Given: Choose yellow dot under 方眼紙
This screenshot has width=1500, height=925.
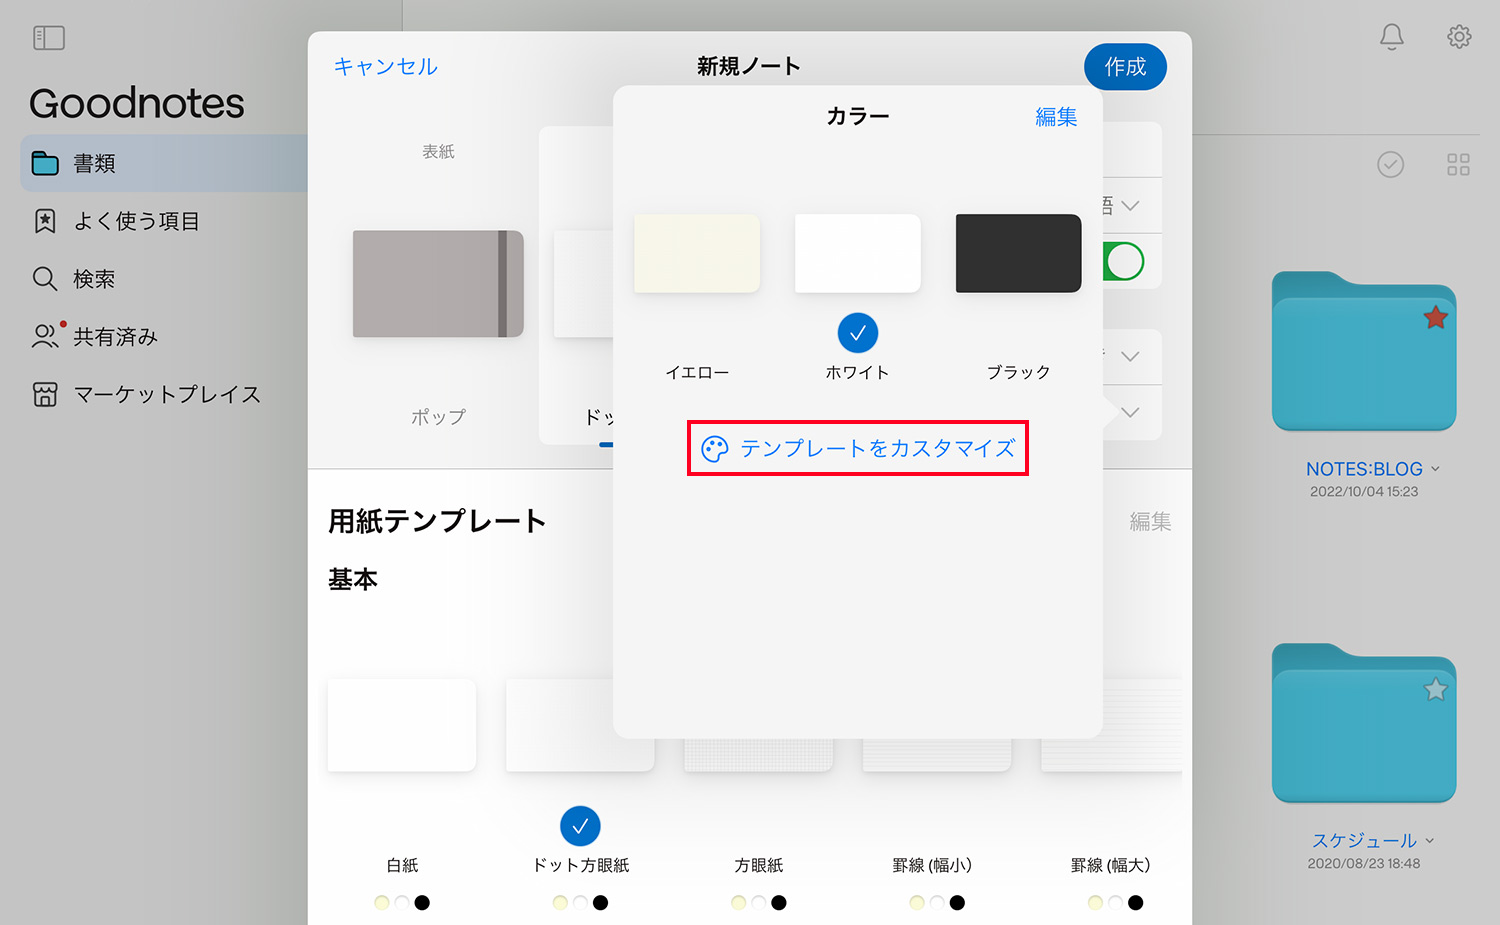Looking at the screenshot, I should (738, 903).
